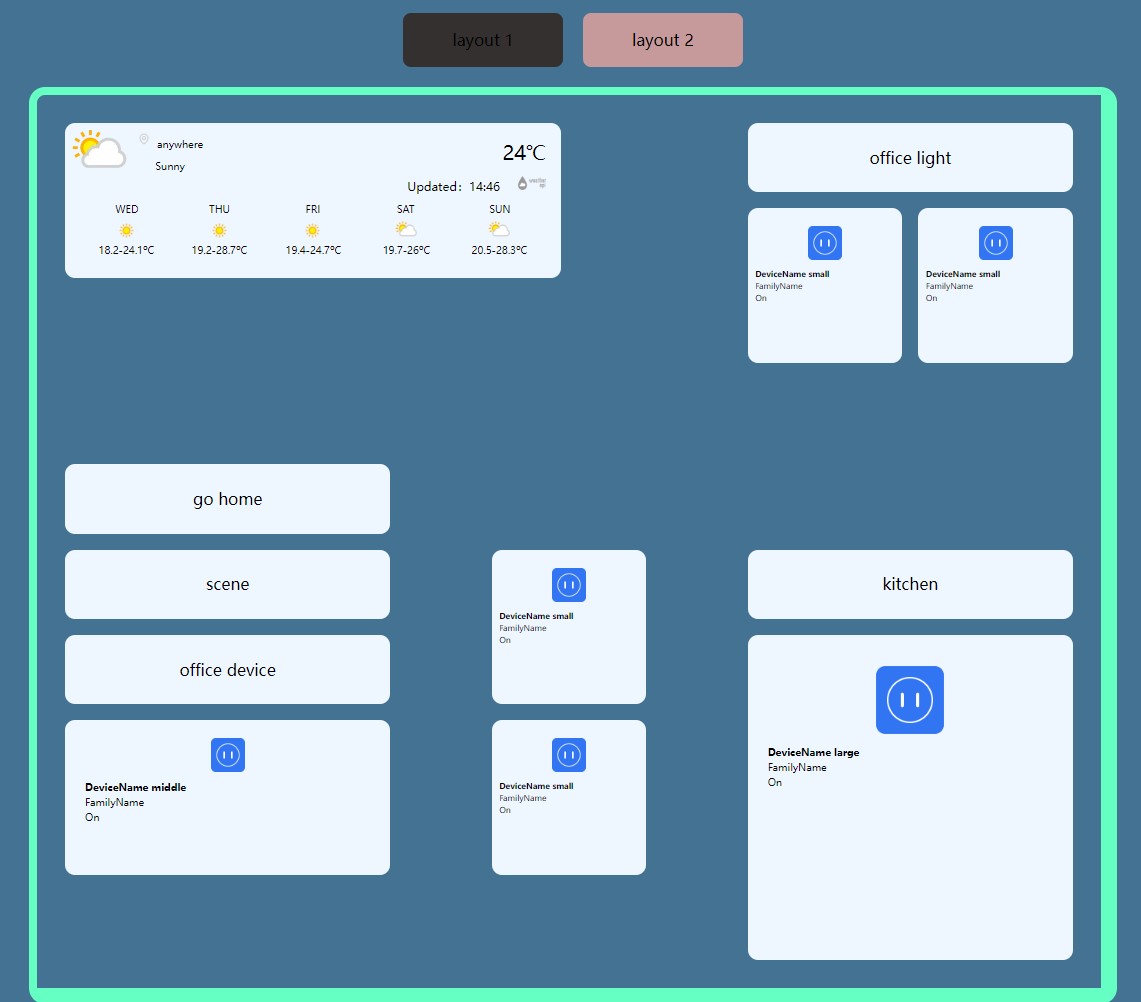Viewport: 1141px width, 1002px height.
Task: Click the WED forecast sun icon
Action: [127, 231]
